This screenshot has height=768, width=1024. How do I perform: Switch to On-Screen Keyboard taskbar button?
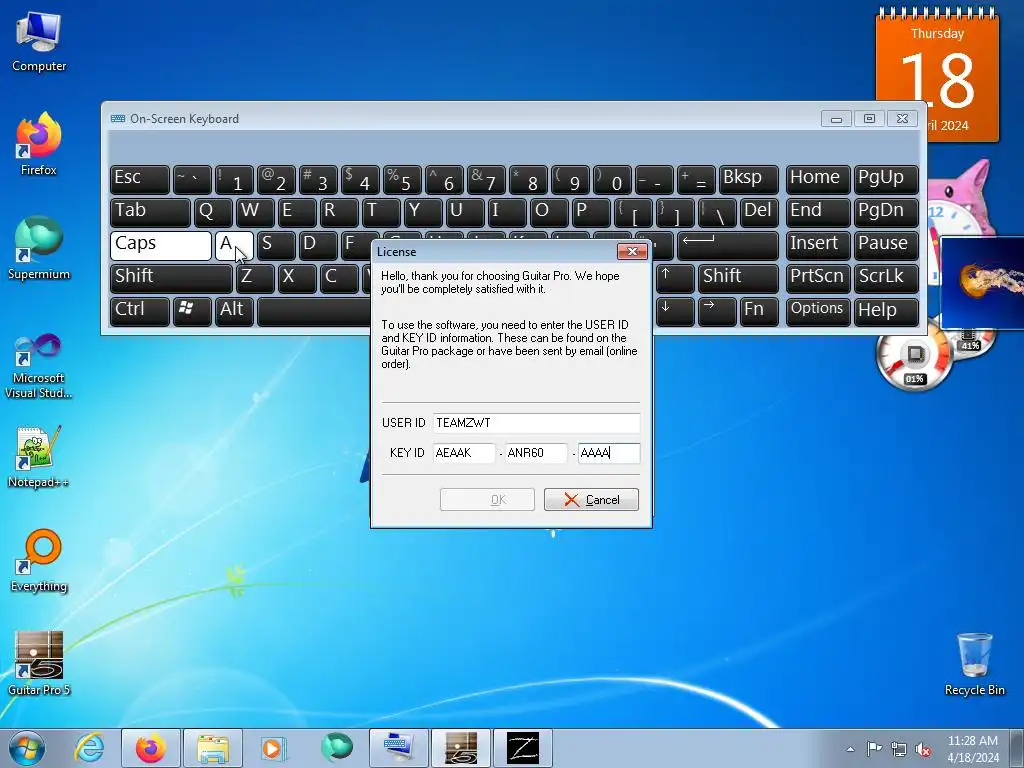click(398, 748)
